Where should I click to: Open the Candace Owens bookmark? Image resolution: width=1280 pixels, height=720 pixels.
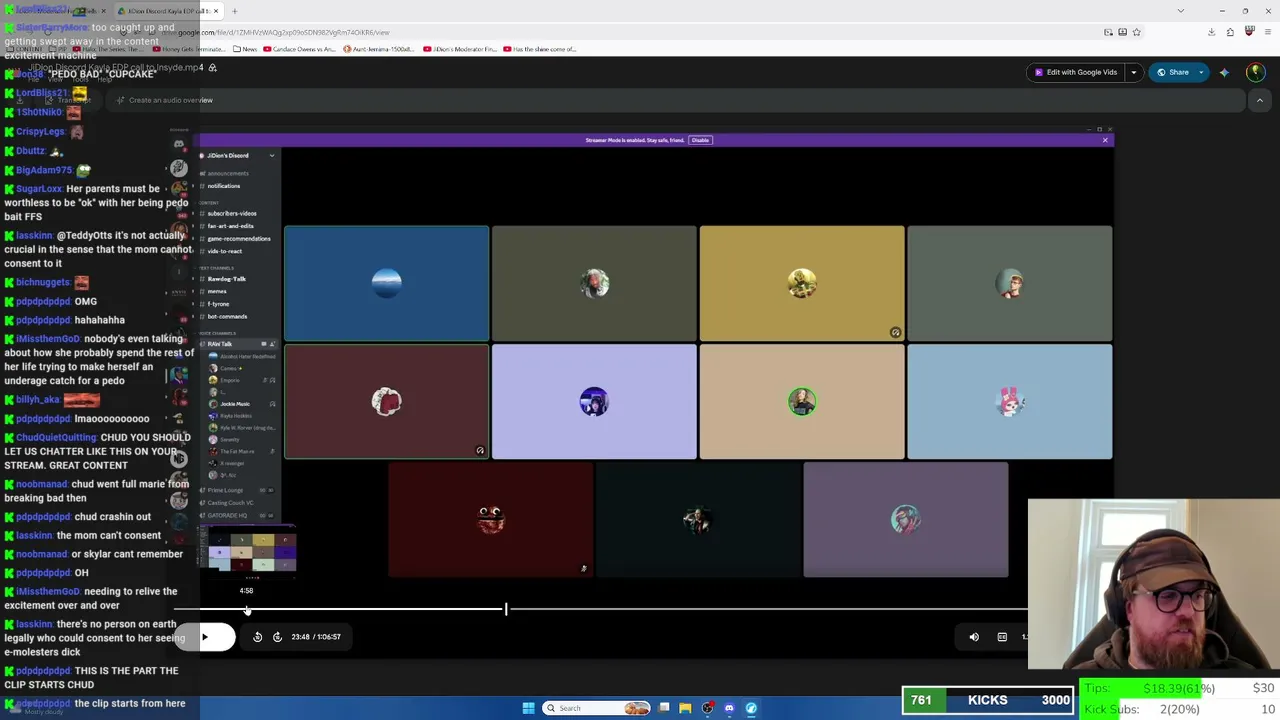tap(300, 49)
